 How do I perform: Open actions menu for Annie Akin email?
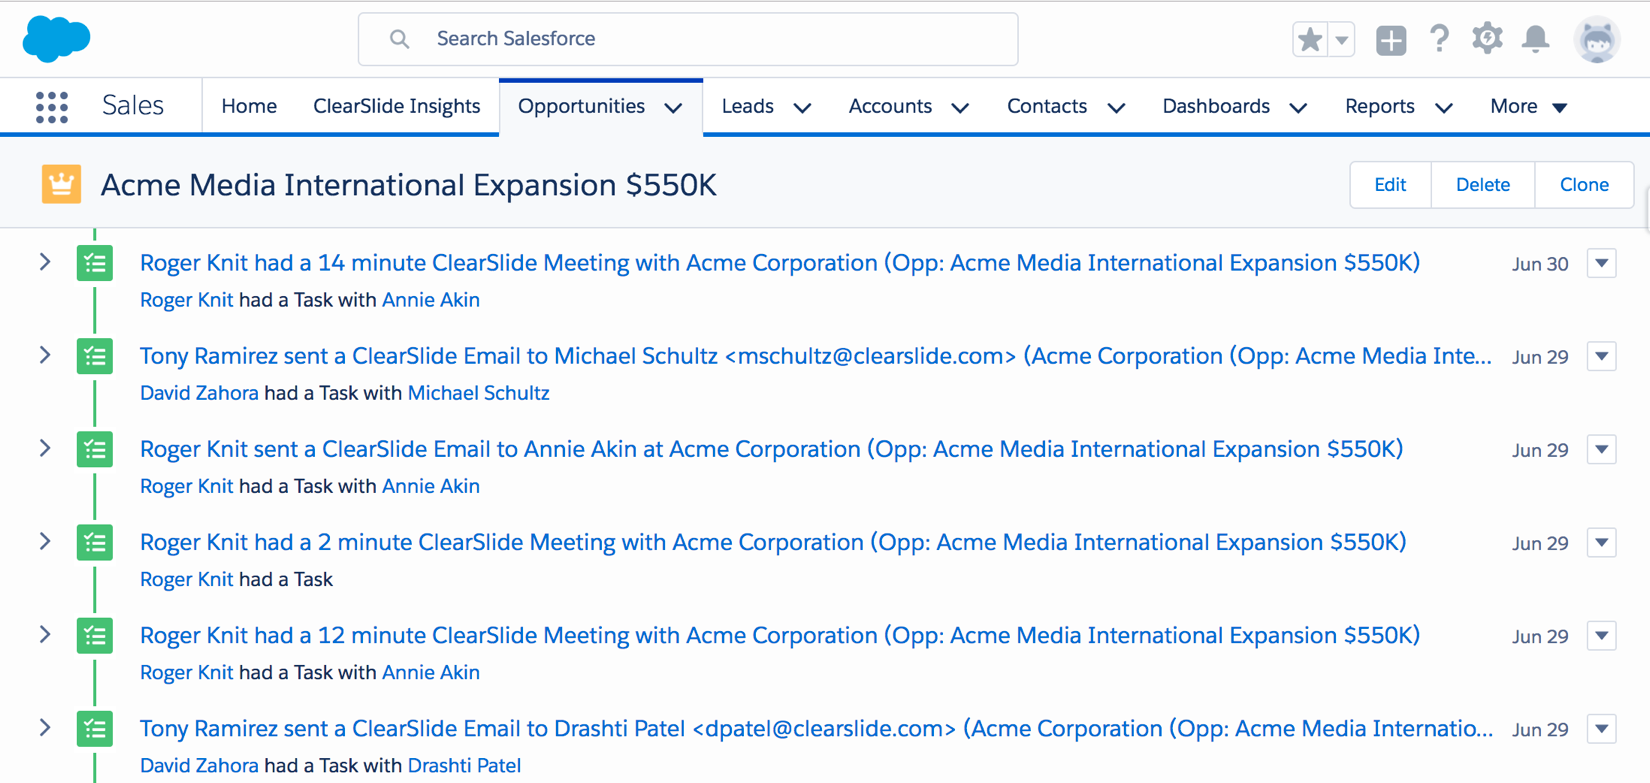point(1602,450)
